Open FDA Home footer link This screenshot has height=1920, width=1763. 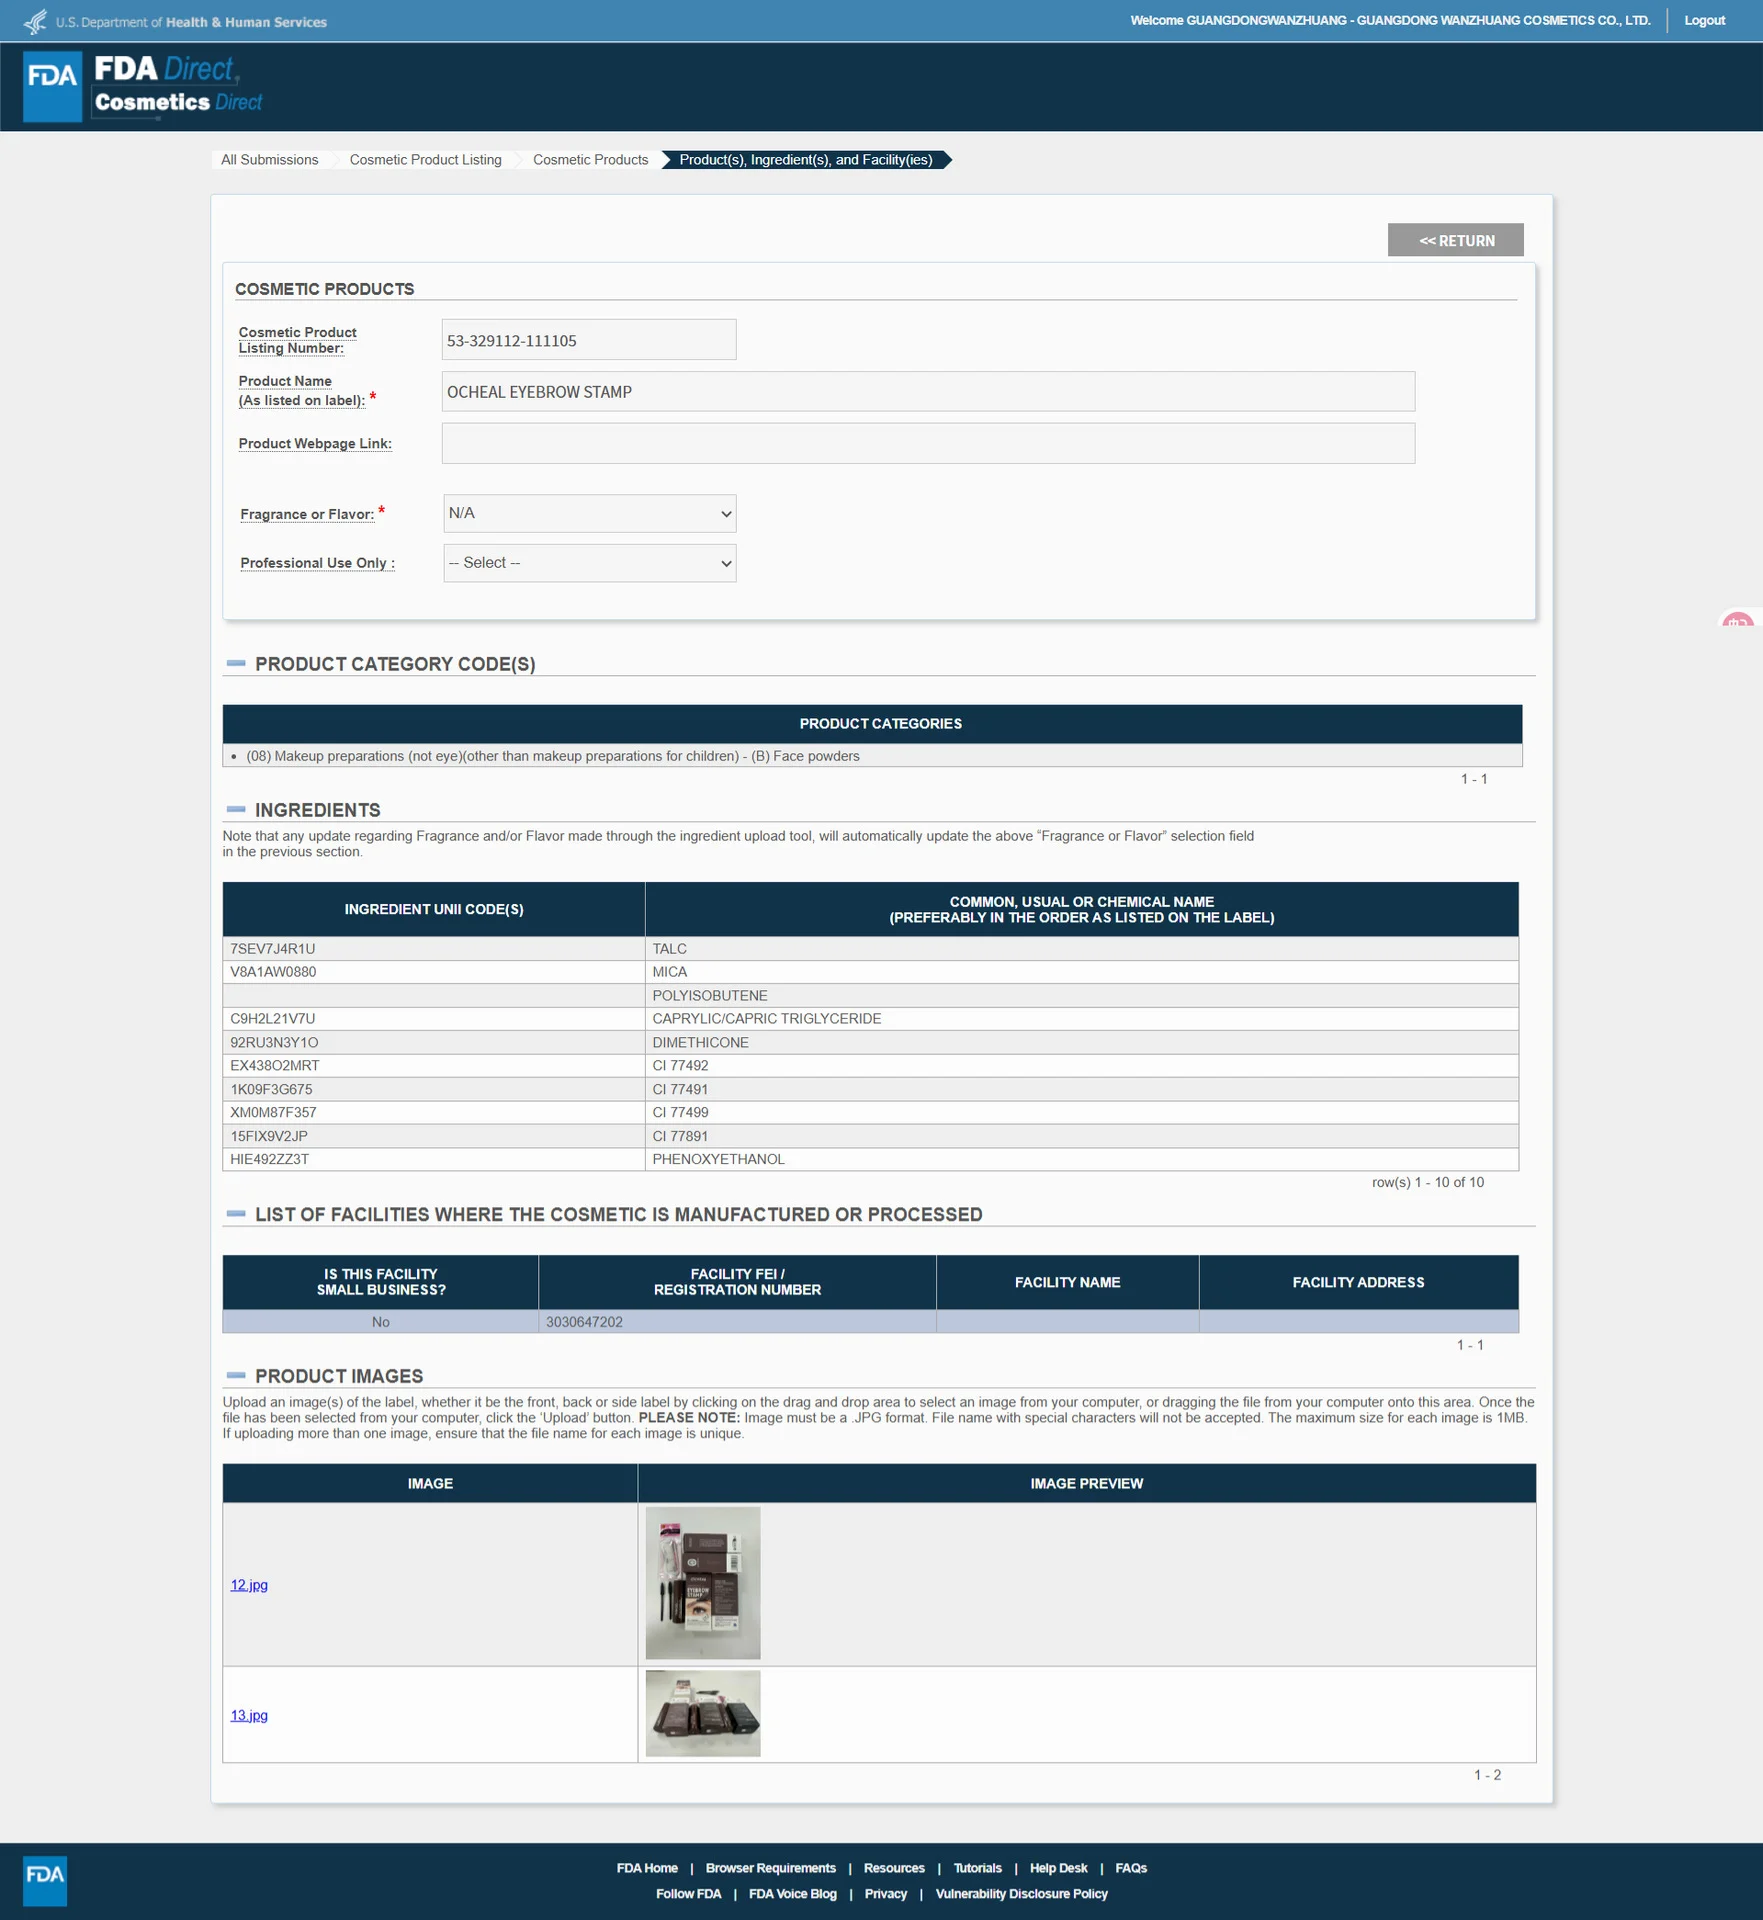point(647,1868)
